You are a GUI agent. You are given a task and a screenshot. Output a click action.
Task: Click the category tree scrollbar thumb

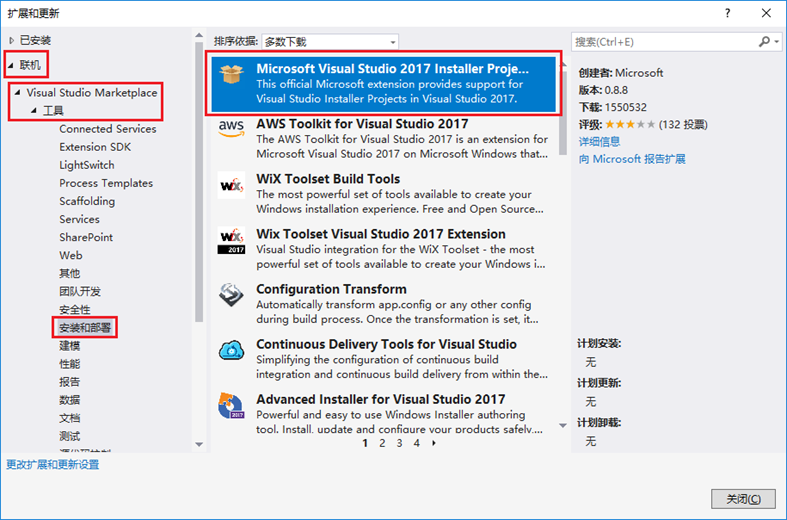click(x=199, y=182)
